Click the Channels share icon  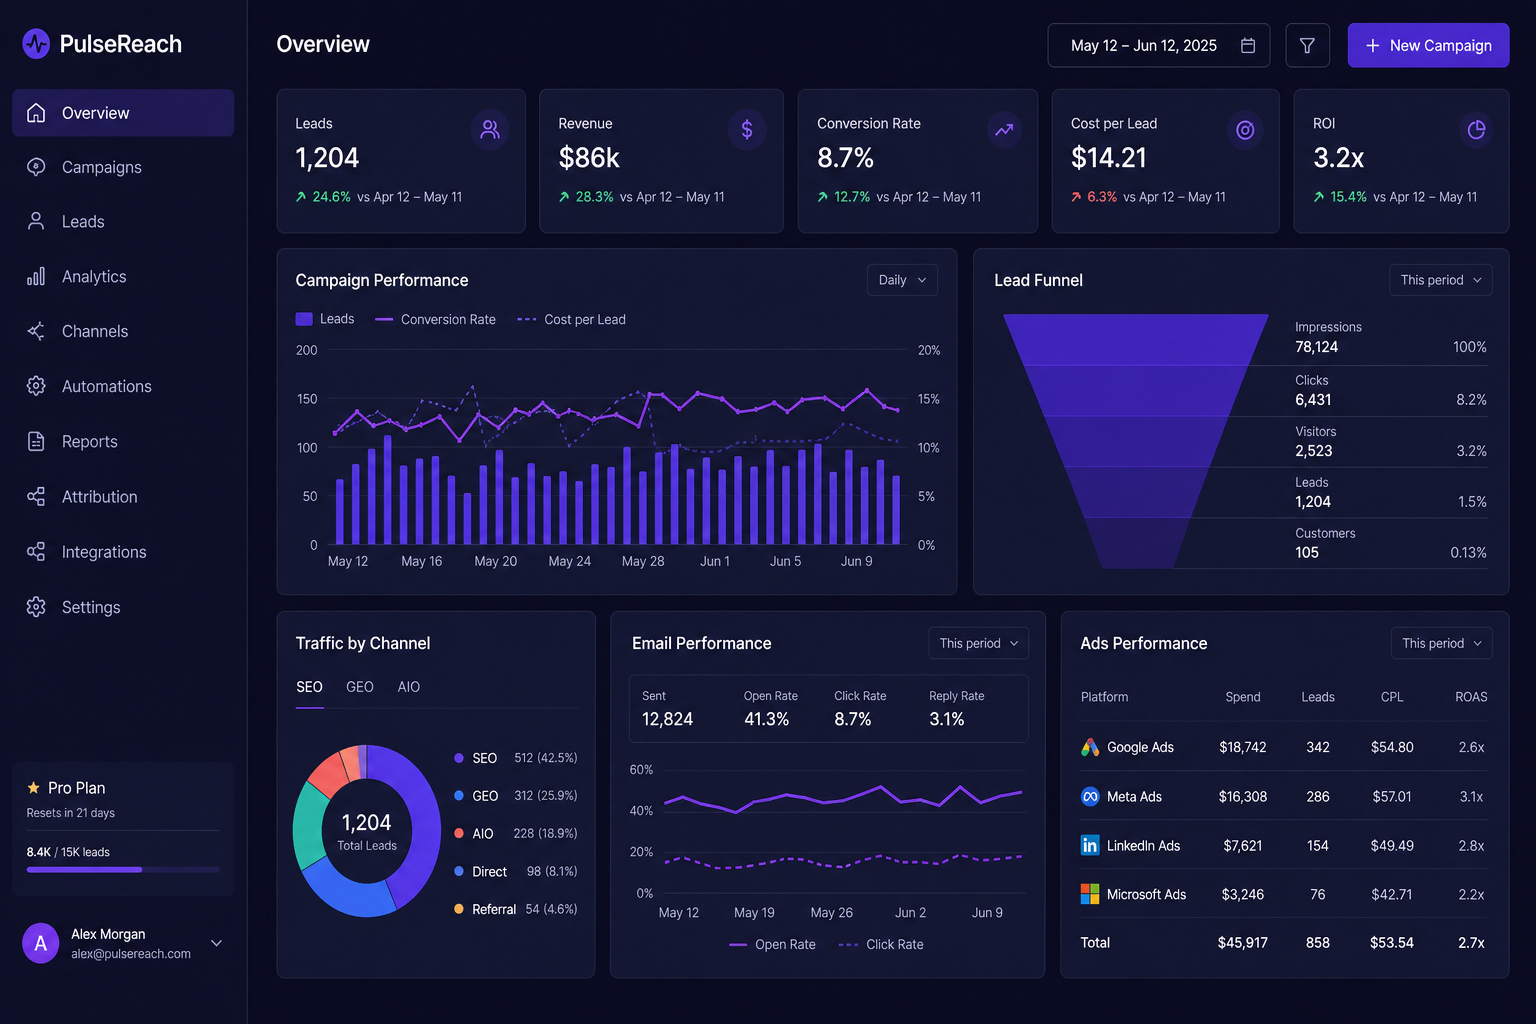(x=36, y=331)
